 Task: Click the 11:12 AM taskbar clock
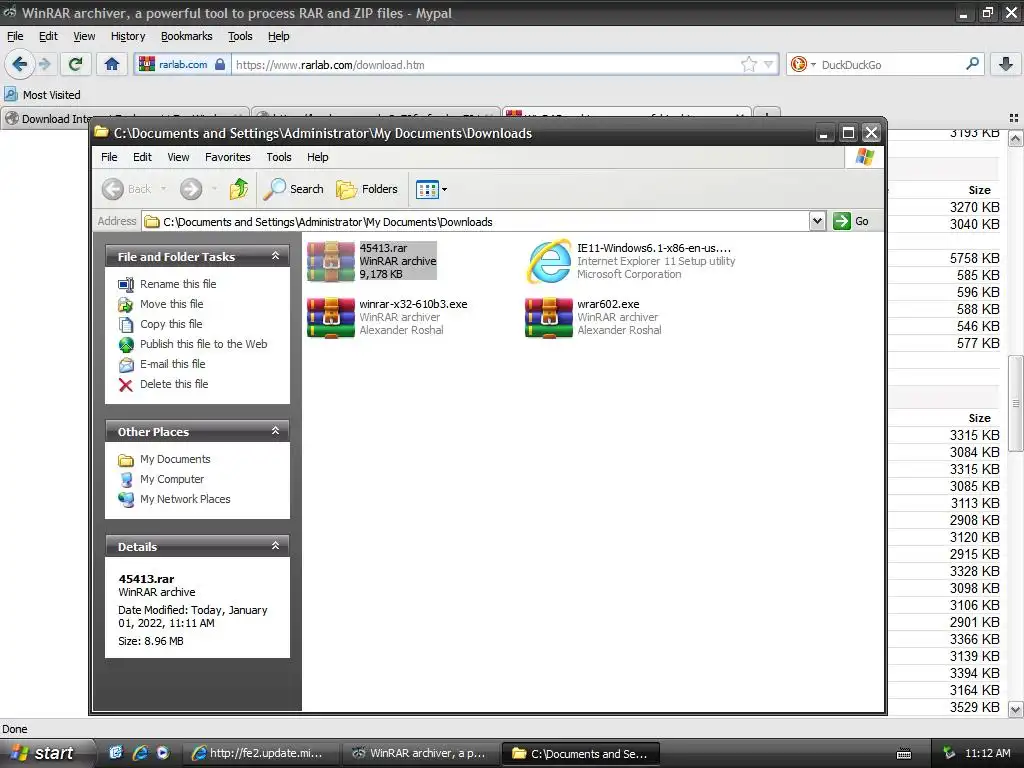coord(987,753)
